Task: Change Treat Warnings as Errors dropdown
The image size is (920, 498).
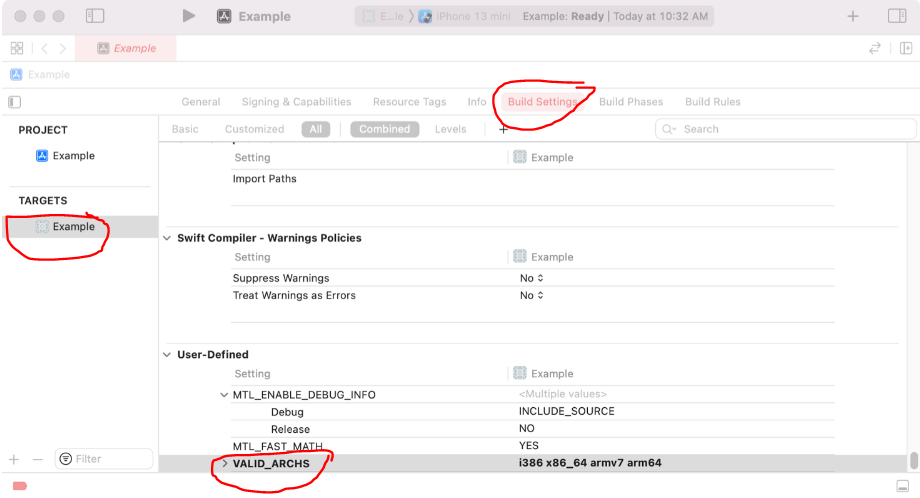Action: pyautogui.click(x=532, y=295)
